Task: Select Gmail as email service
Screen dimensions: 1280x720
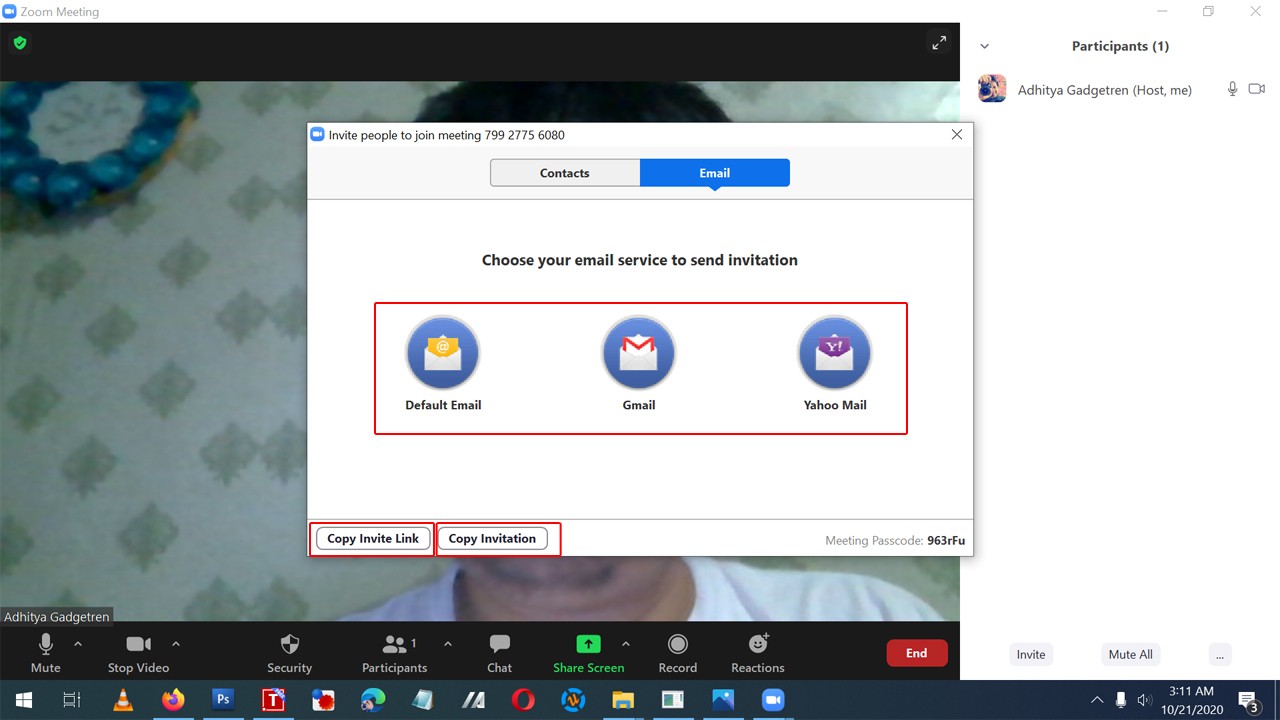Action: point(638,352)
